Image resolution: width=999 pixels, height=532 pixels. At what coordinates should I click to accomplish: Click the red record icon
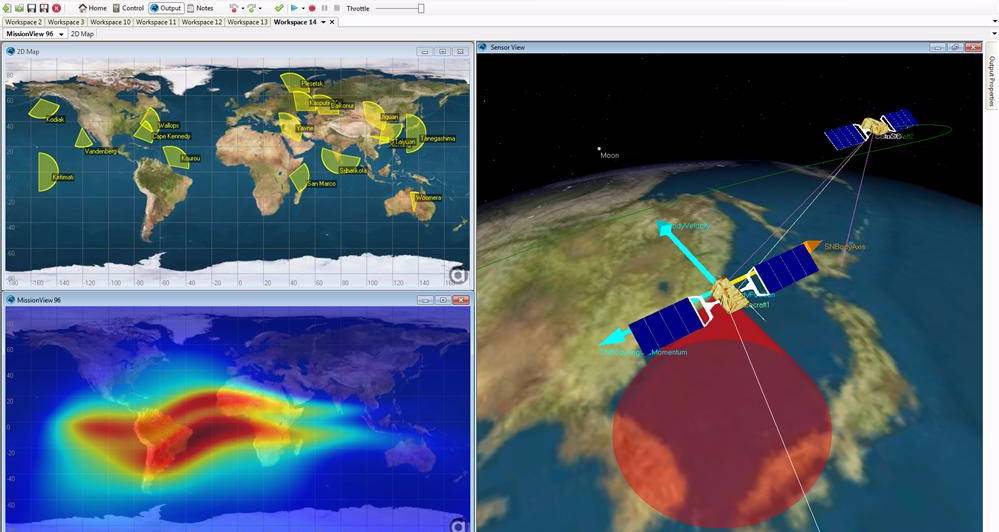312,8
